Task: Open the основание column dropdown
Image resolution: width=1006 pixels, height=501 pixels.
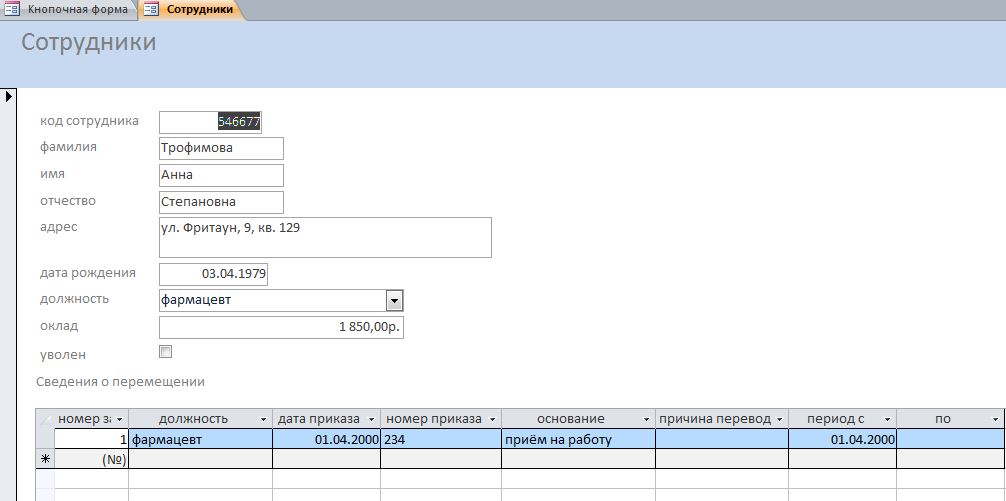Action: click(645, 419)
